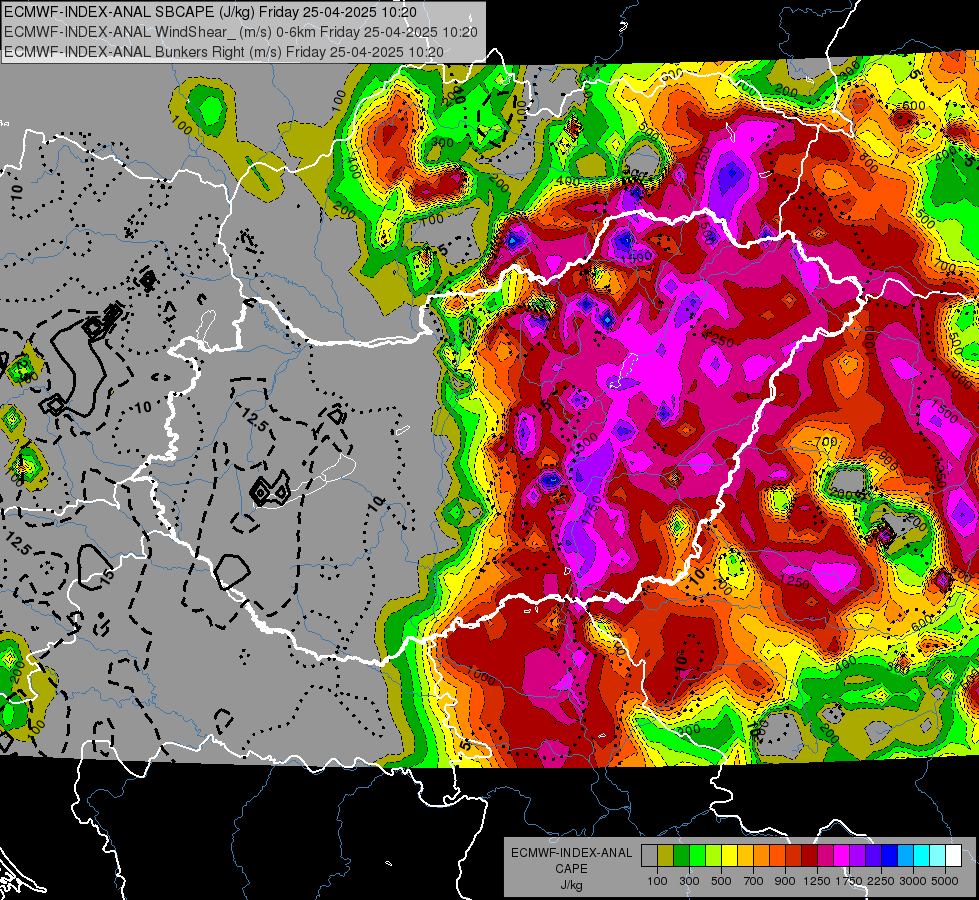
Task: Select the 700 tick label in legend scale
Action: pos(754,881)
